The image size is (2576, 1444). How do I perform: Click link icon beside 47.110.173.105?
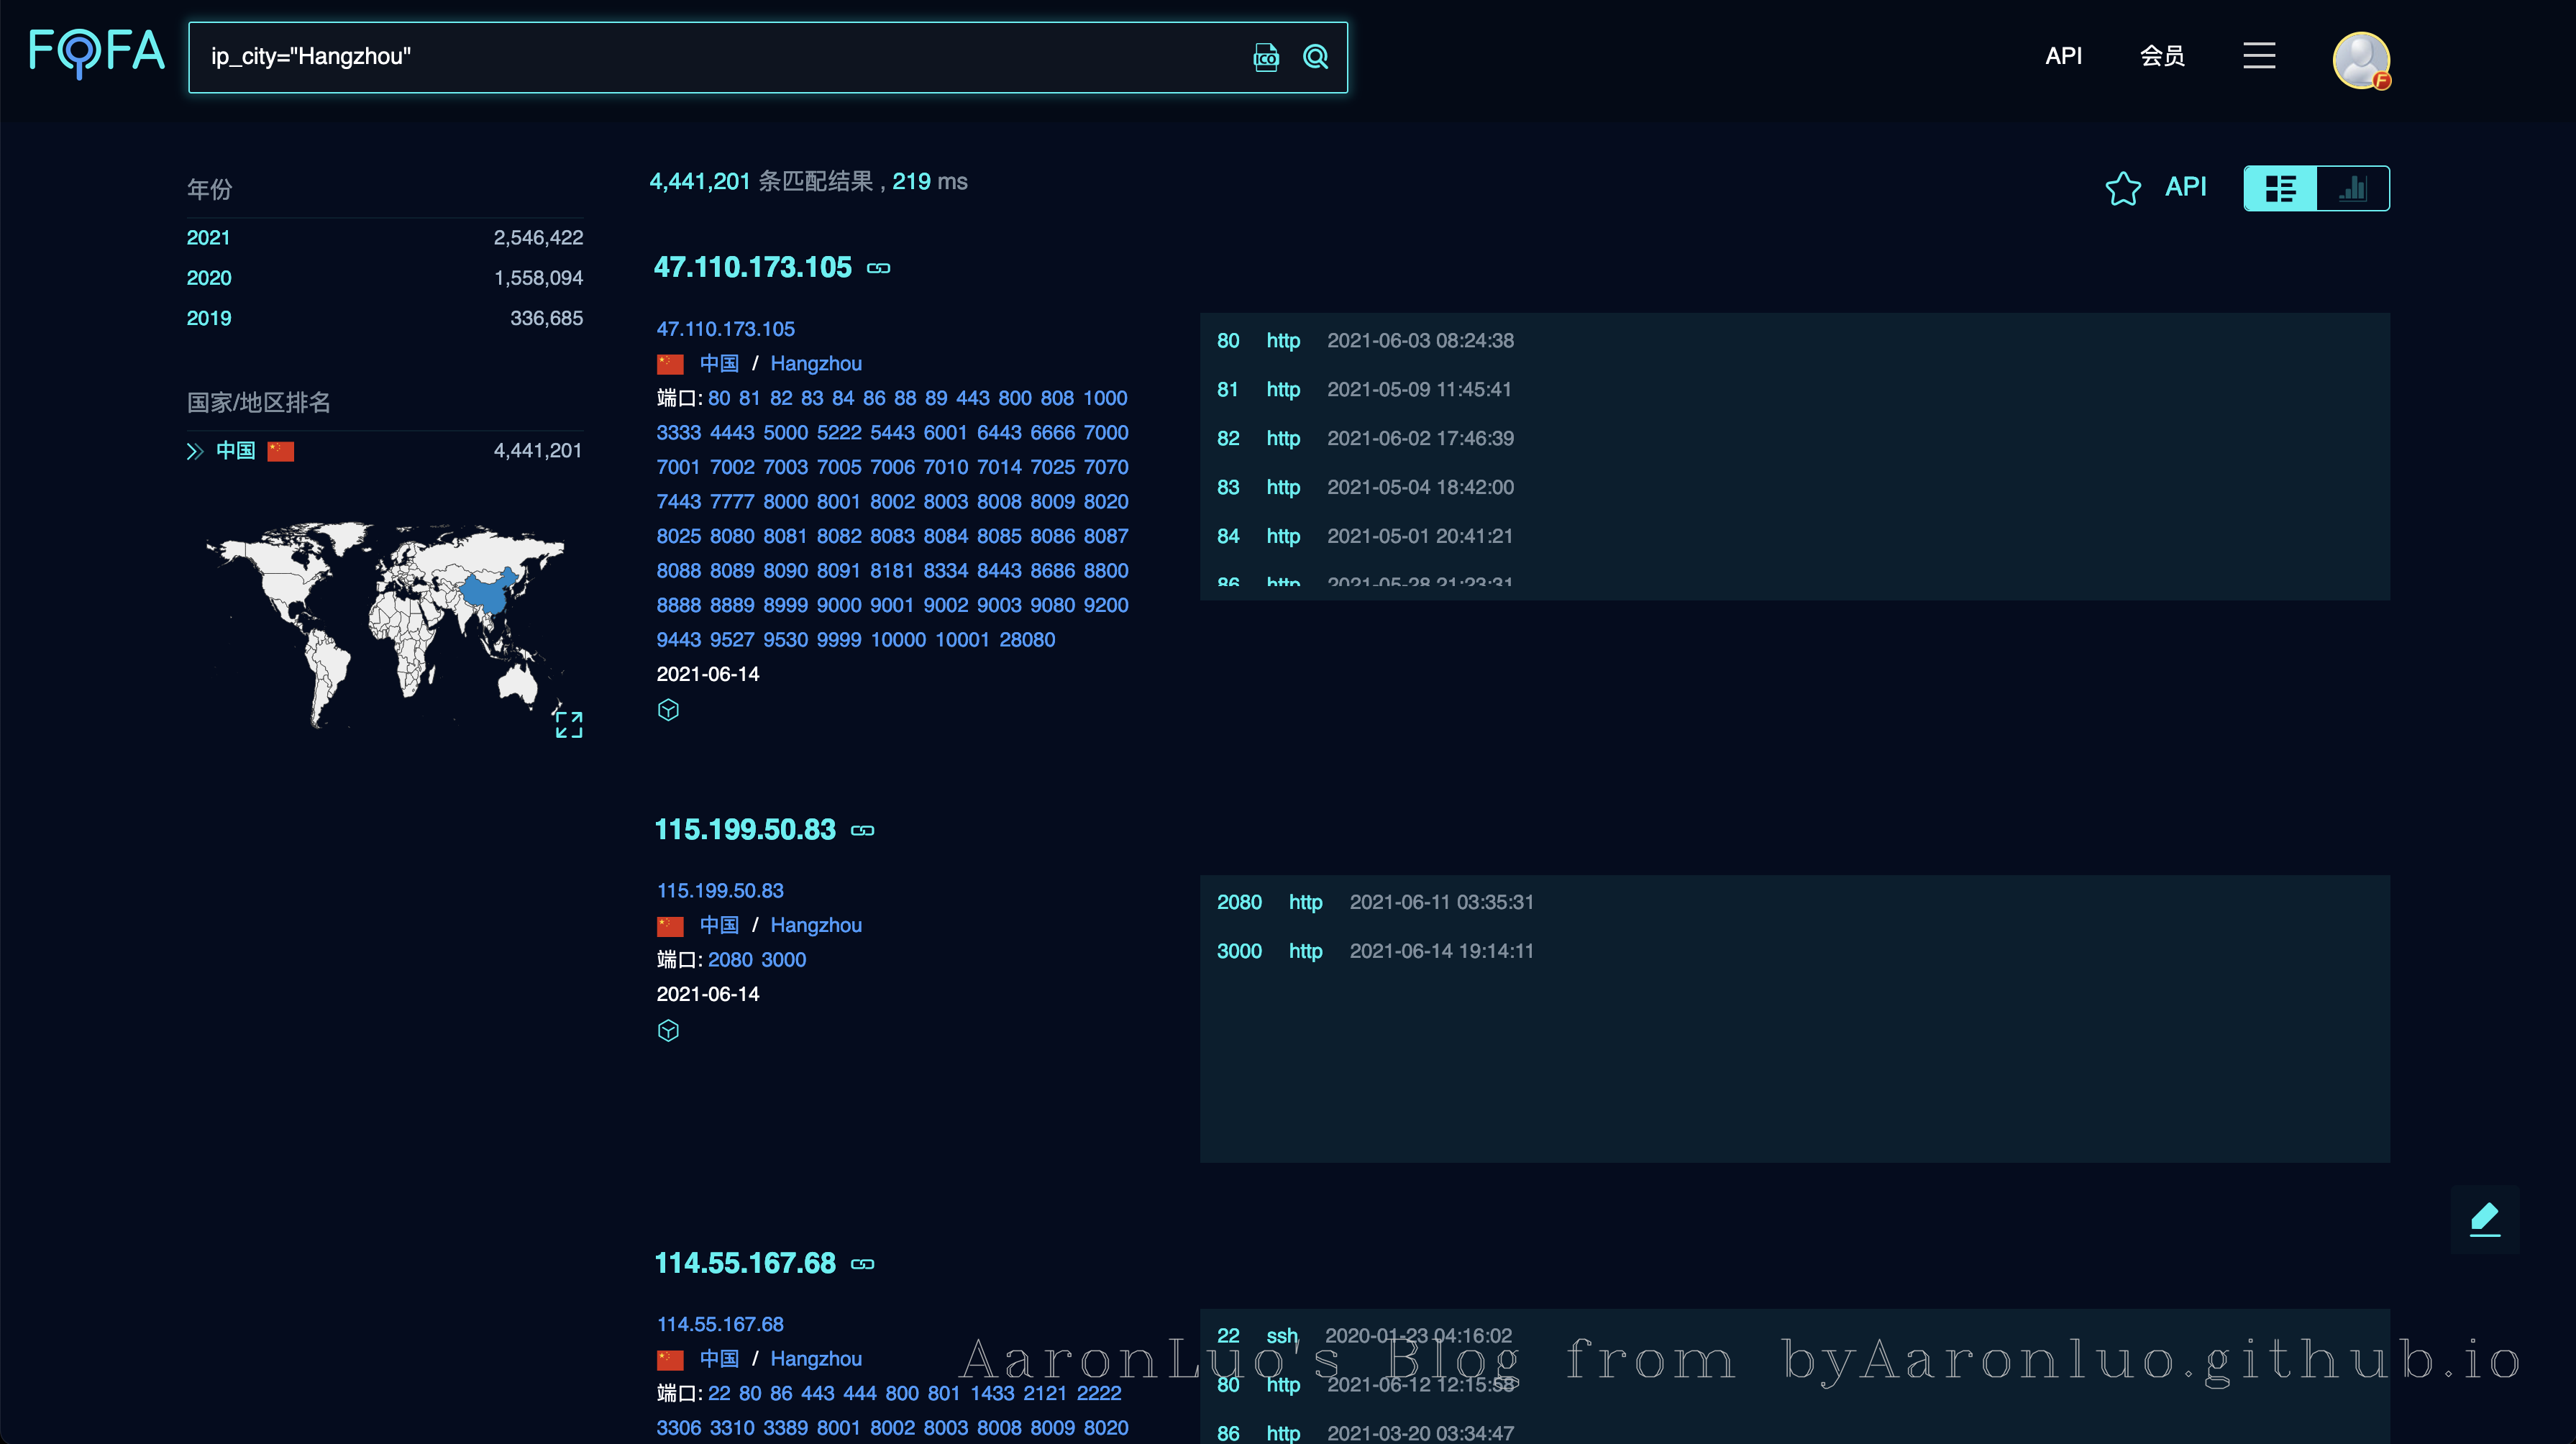[878, 268]
